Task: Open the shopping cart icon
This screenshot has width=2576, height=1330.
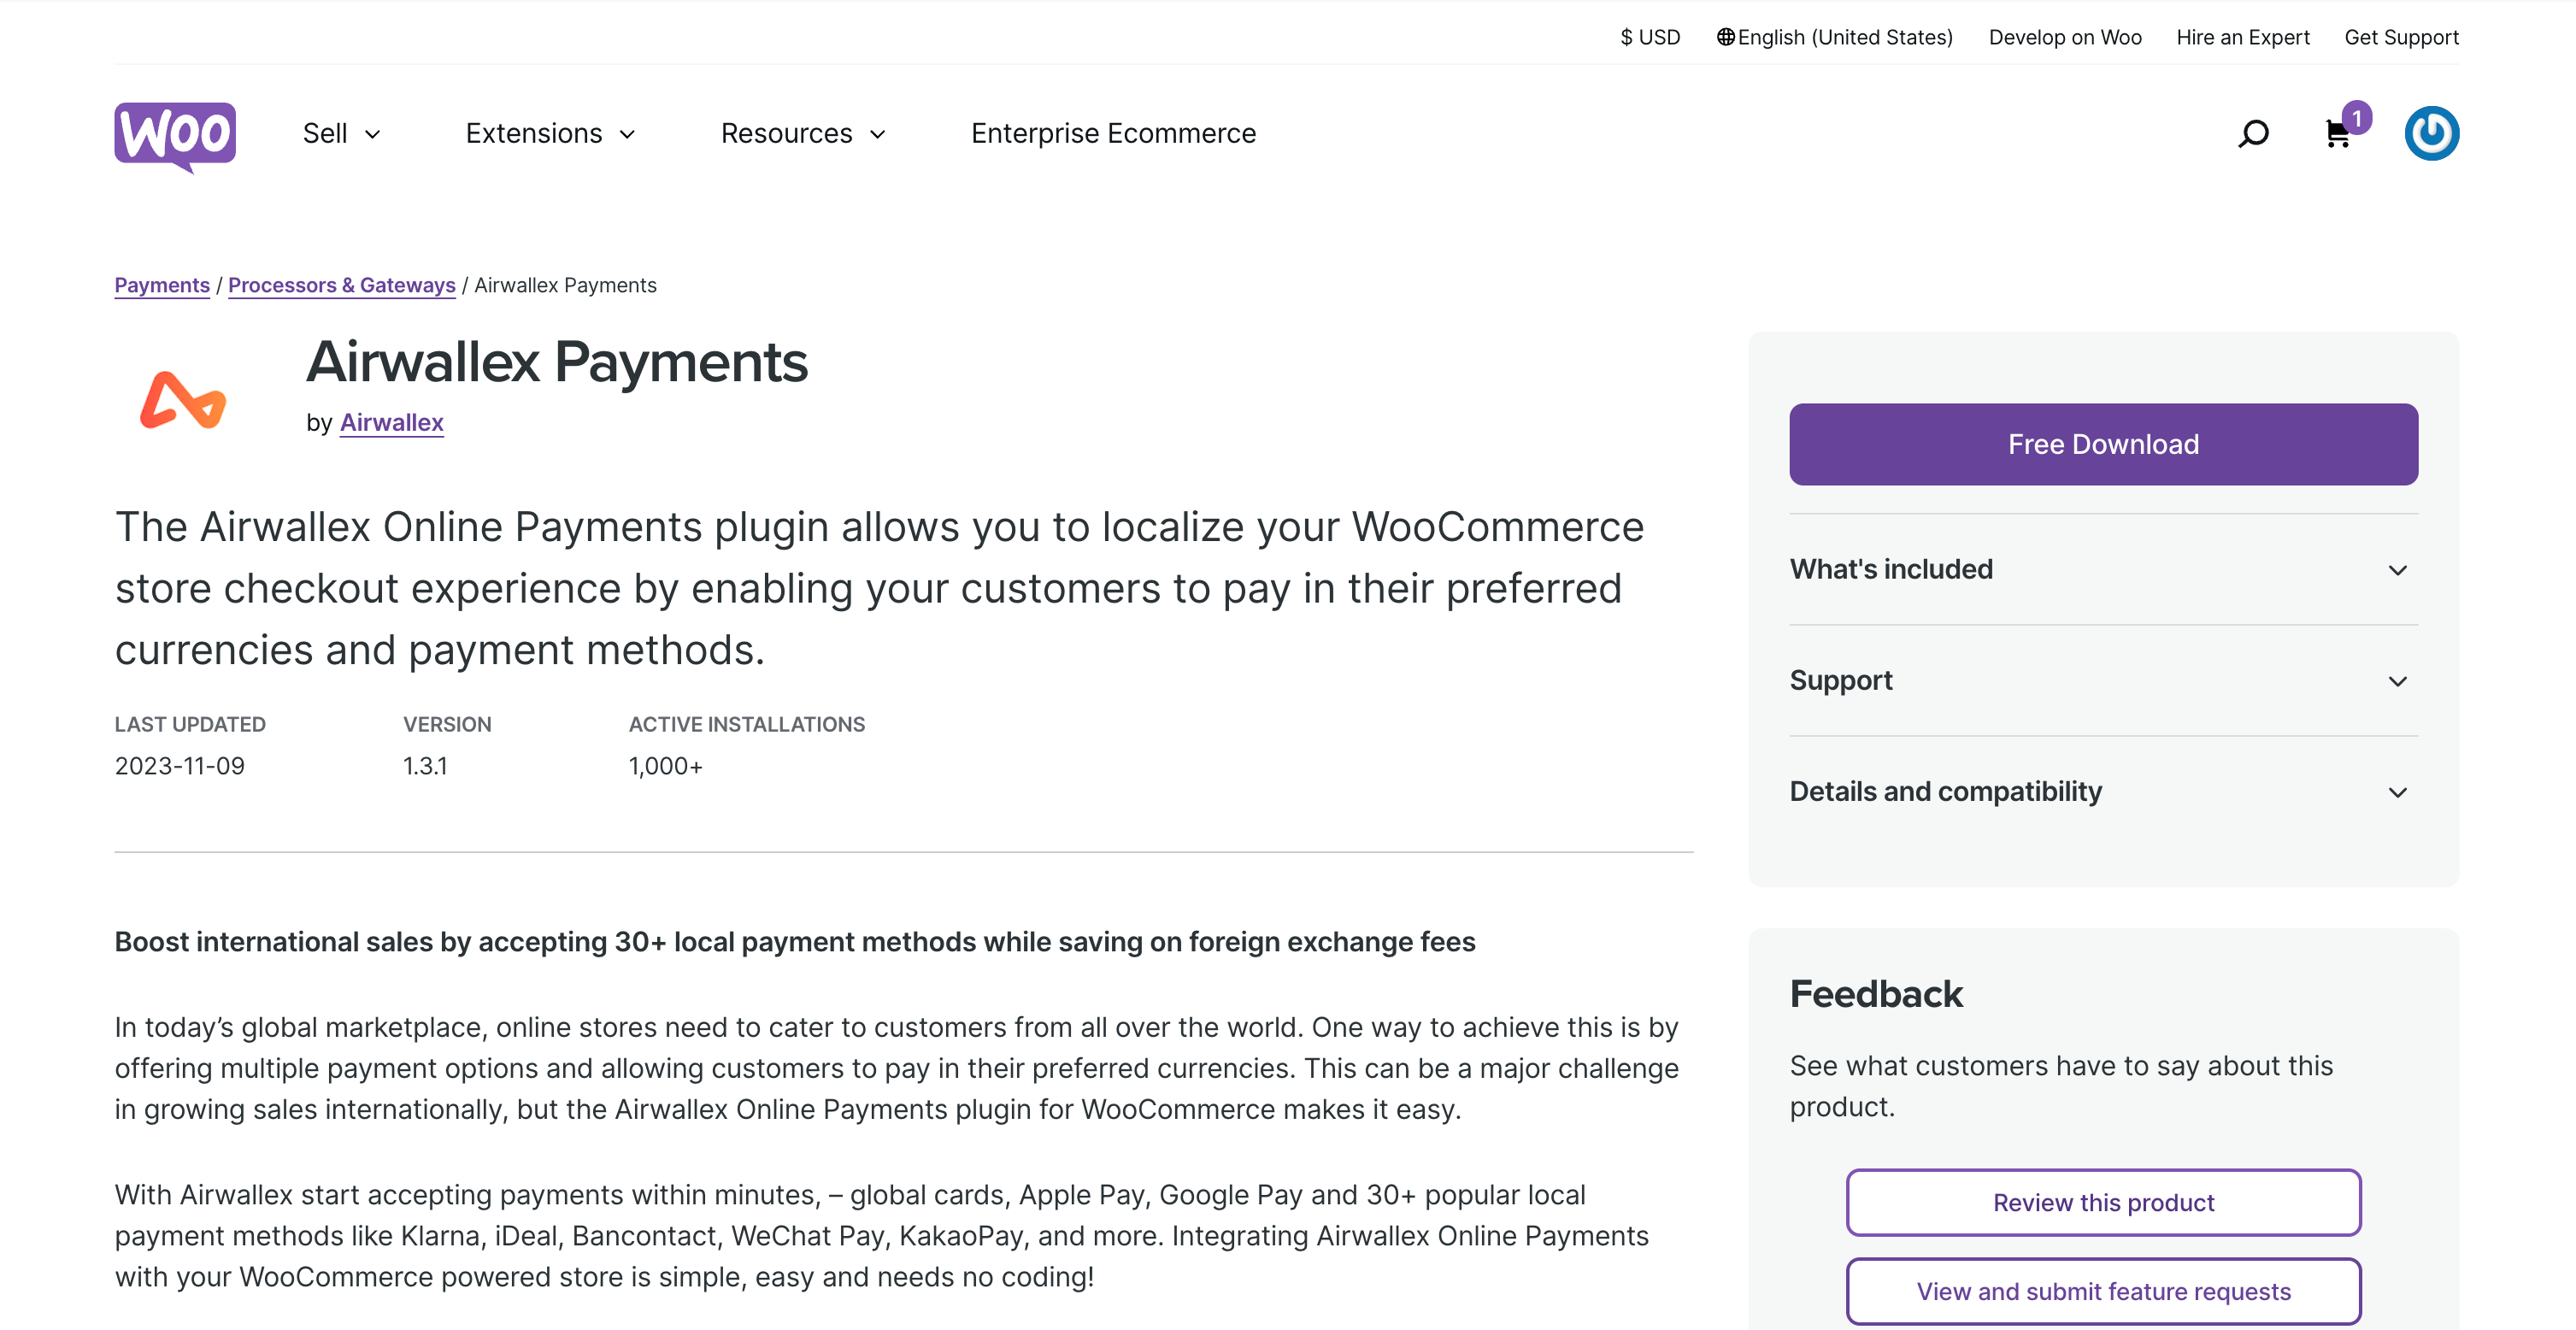Action: (x=2338, y=134)
